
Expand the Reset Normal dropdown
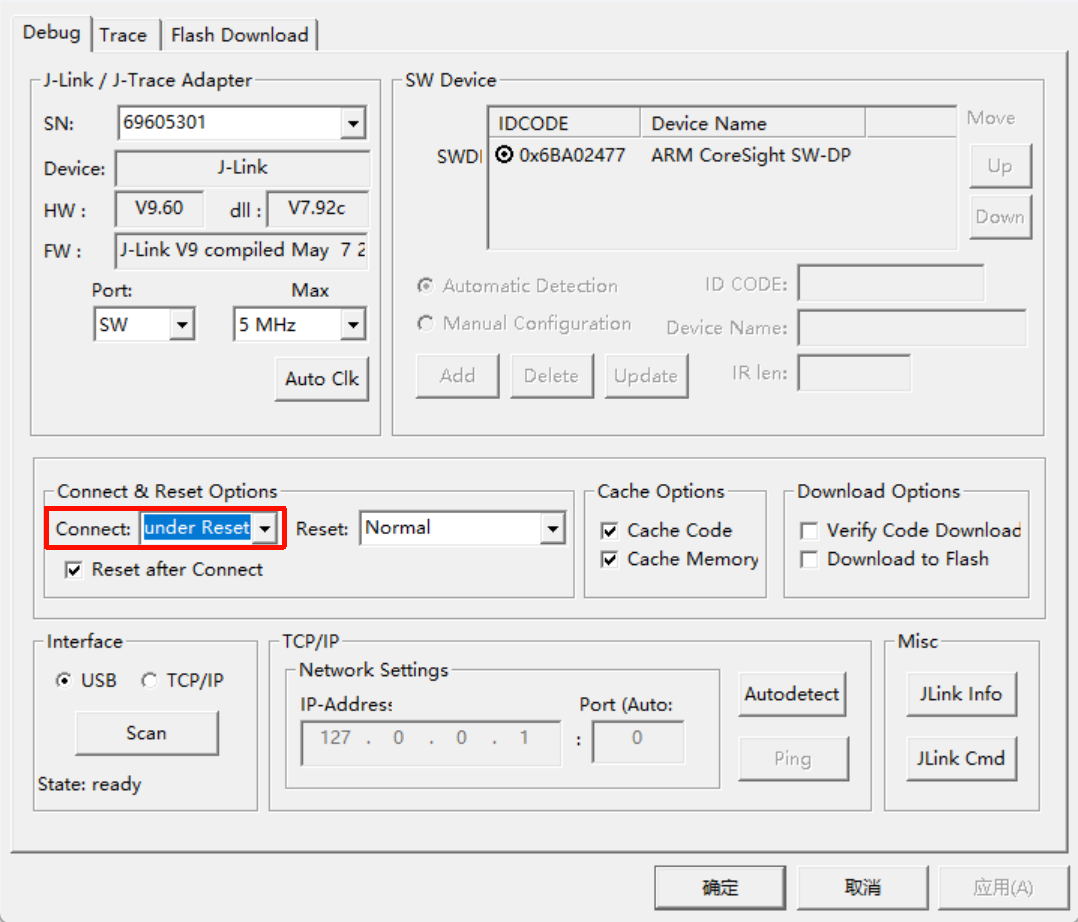[553, 528]
